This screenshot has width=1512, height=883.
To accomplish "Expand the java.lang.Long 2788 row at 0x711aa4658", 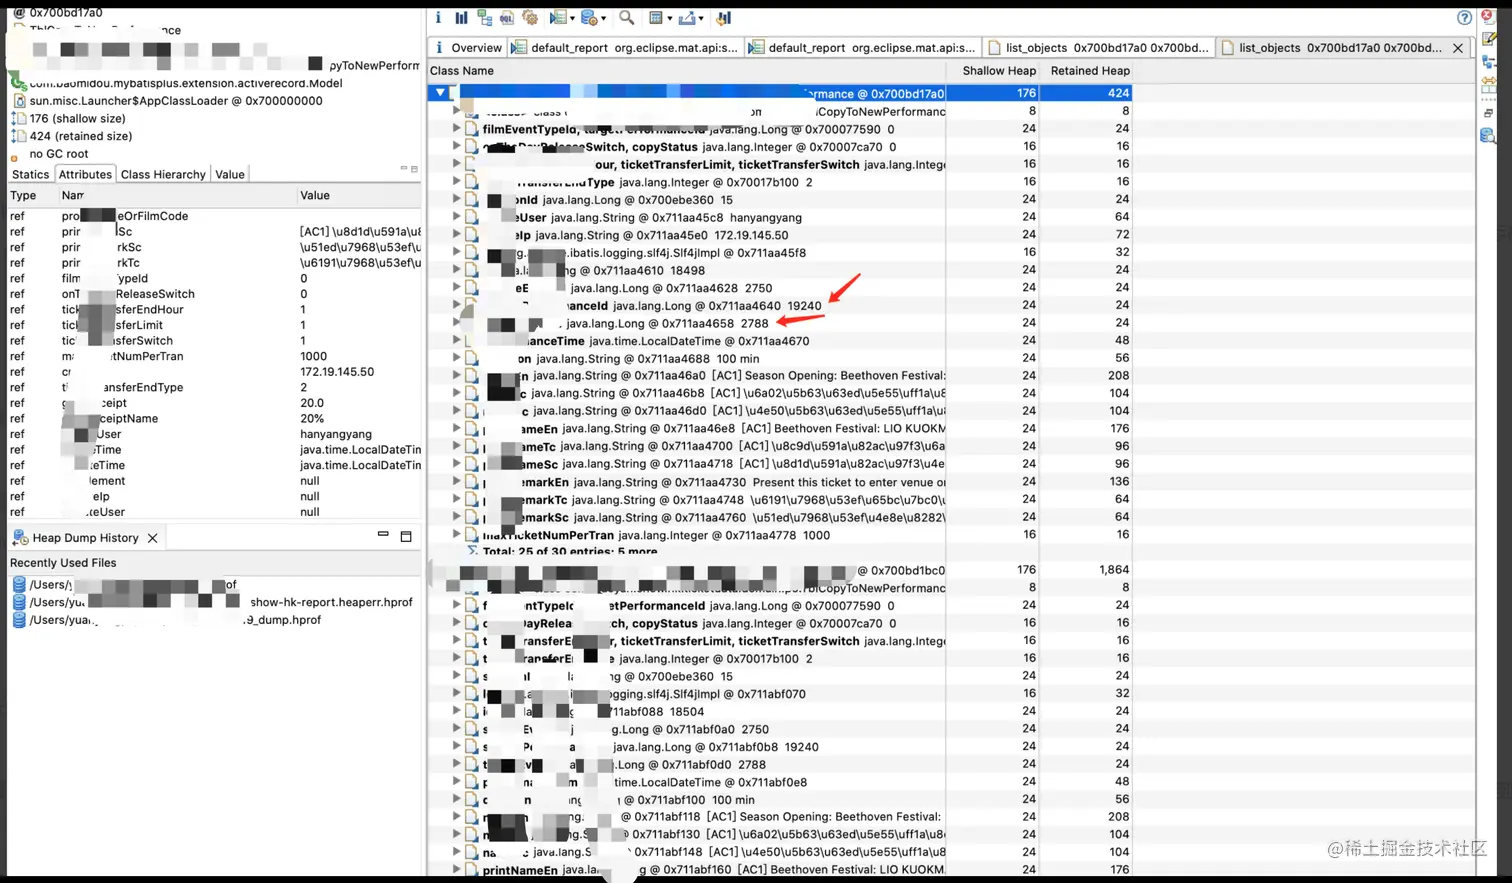I will pyautogui.click(x=456, y=323).
